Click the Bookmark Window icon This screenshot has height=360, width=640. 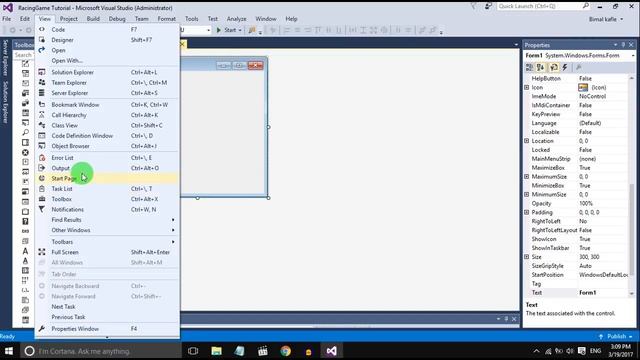(x=42, y=104)
